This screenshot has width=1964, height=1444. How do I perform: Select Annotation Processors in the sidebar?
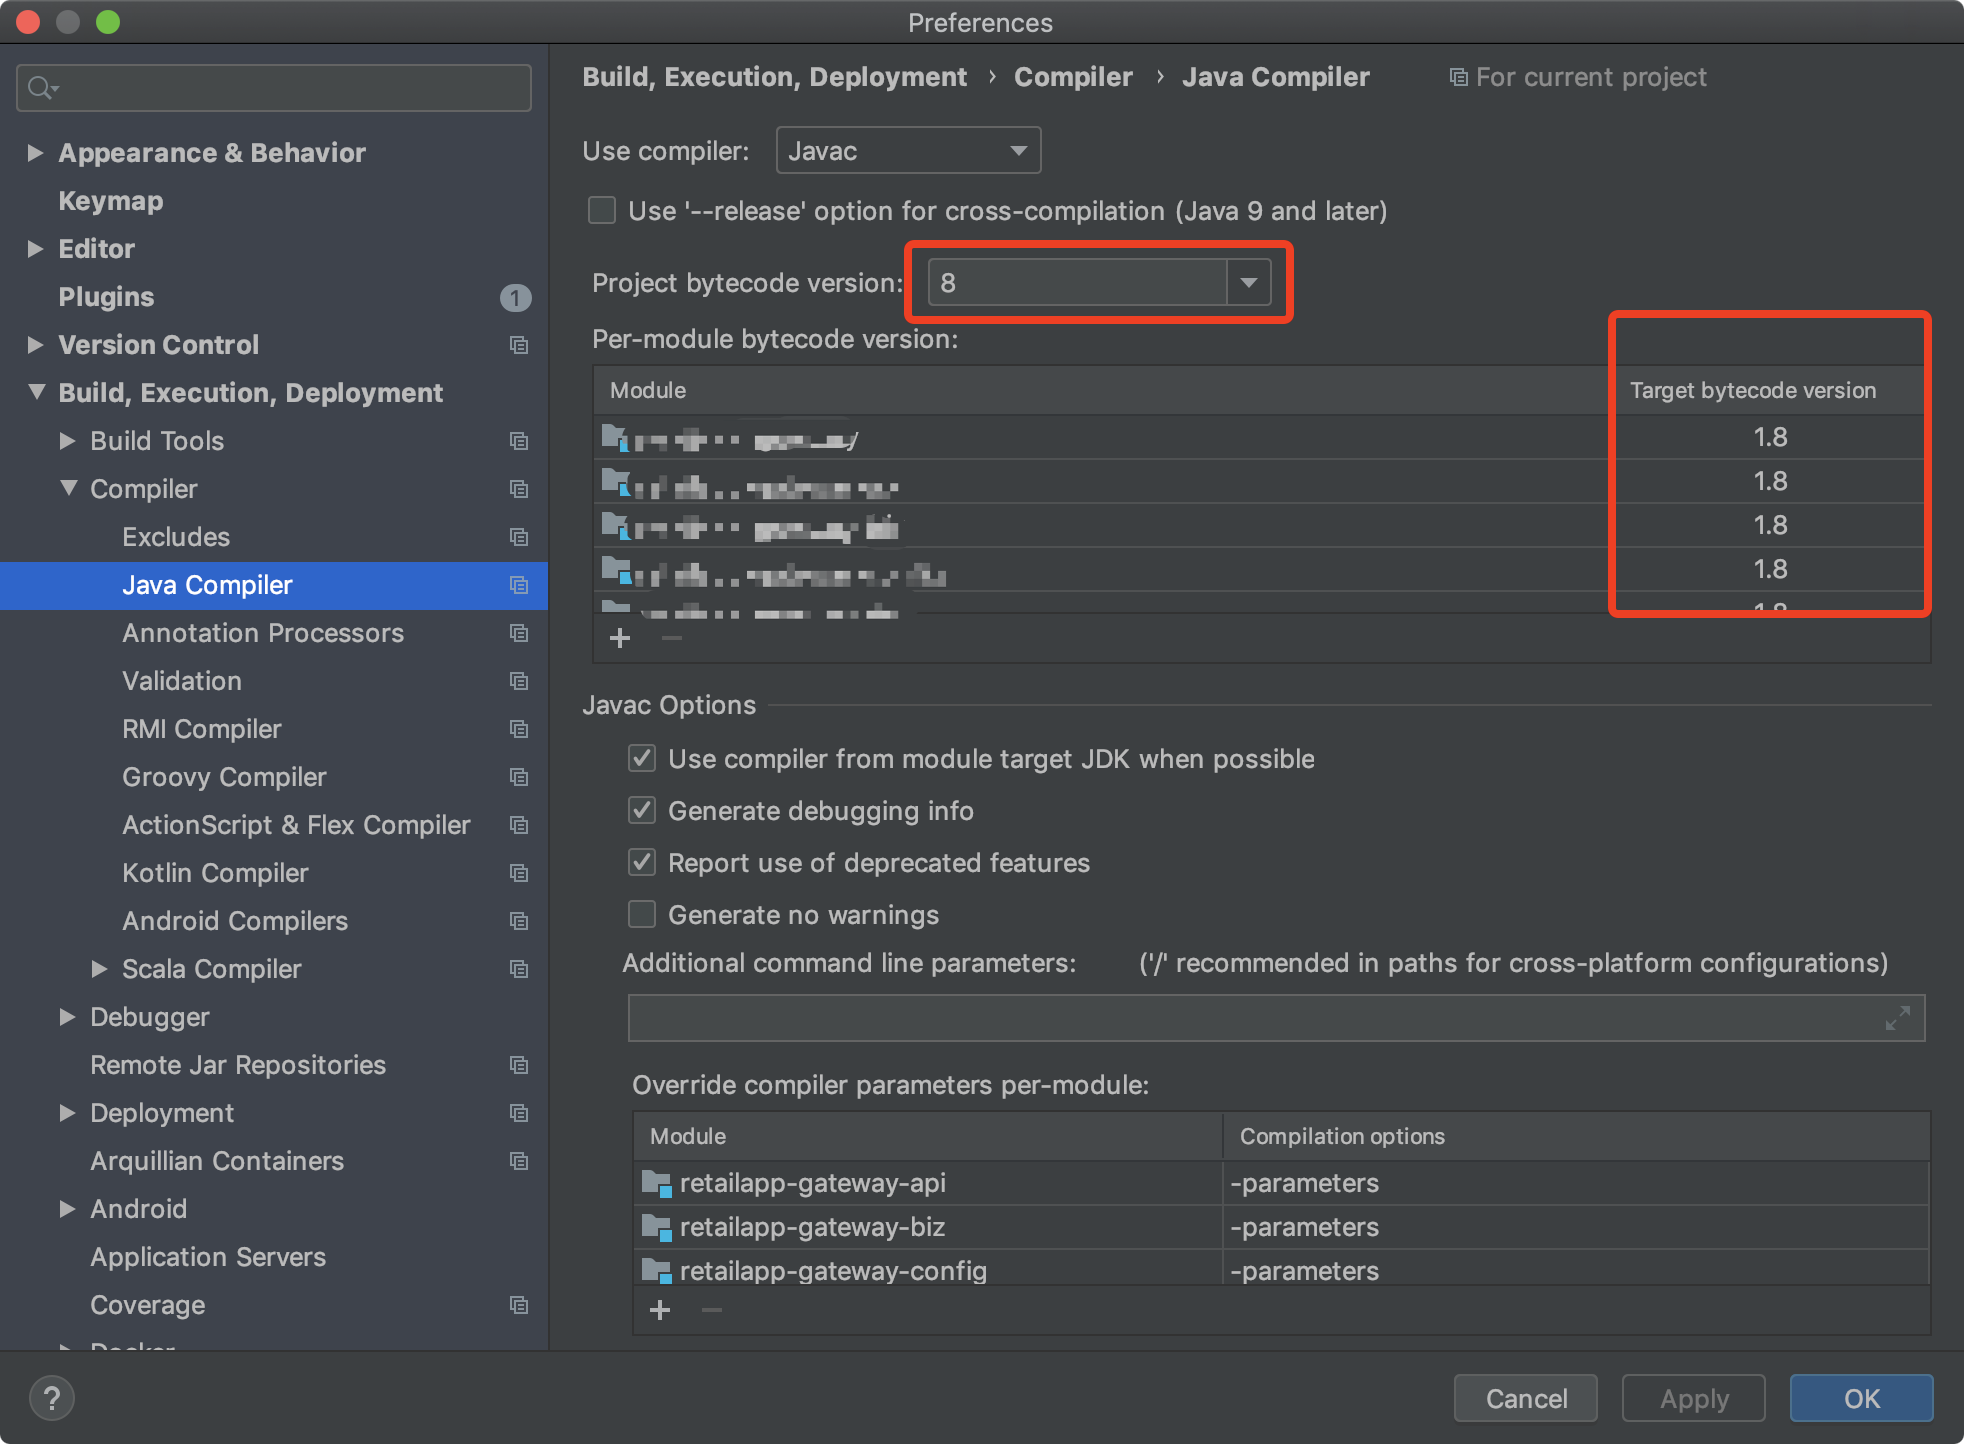[x=263, y=633]
